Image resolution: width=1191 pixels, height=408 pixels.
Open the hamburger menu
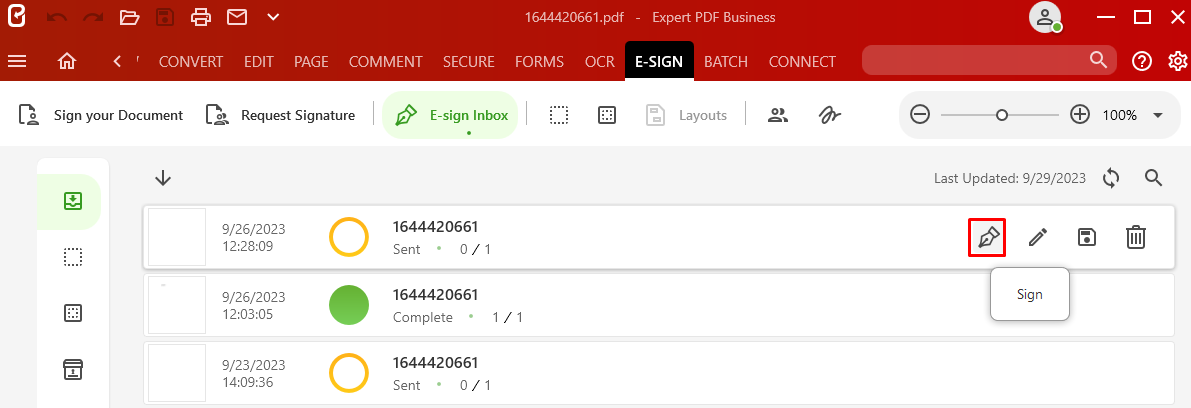coord(17,62)
